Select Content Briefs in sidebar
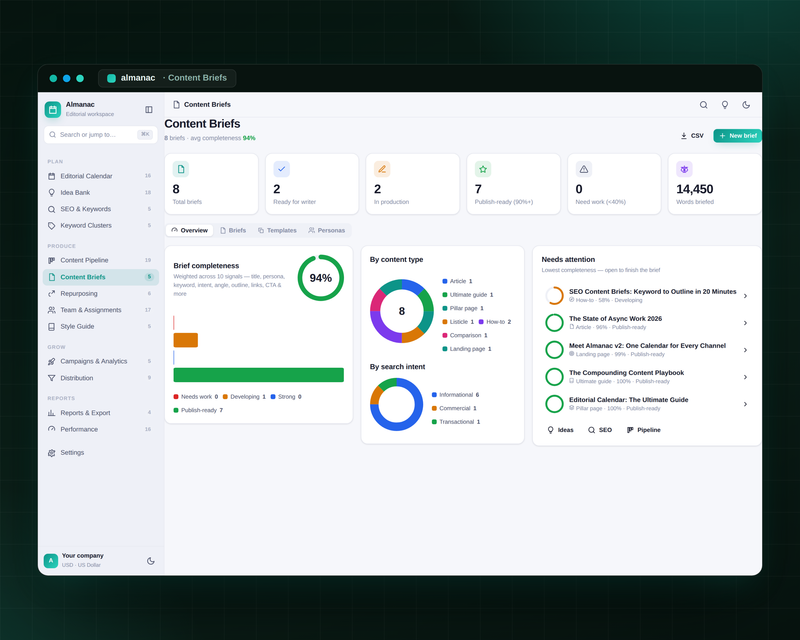 (x=101, y=277)
